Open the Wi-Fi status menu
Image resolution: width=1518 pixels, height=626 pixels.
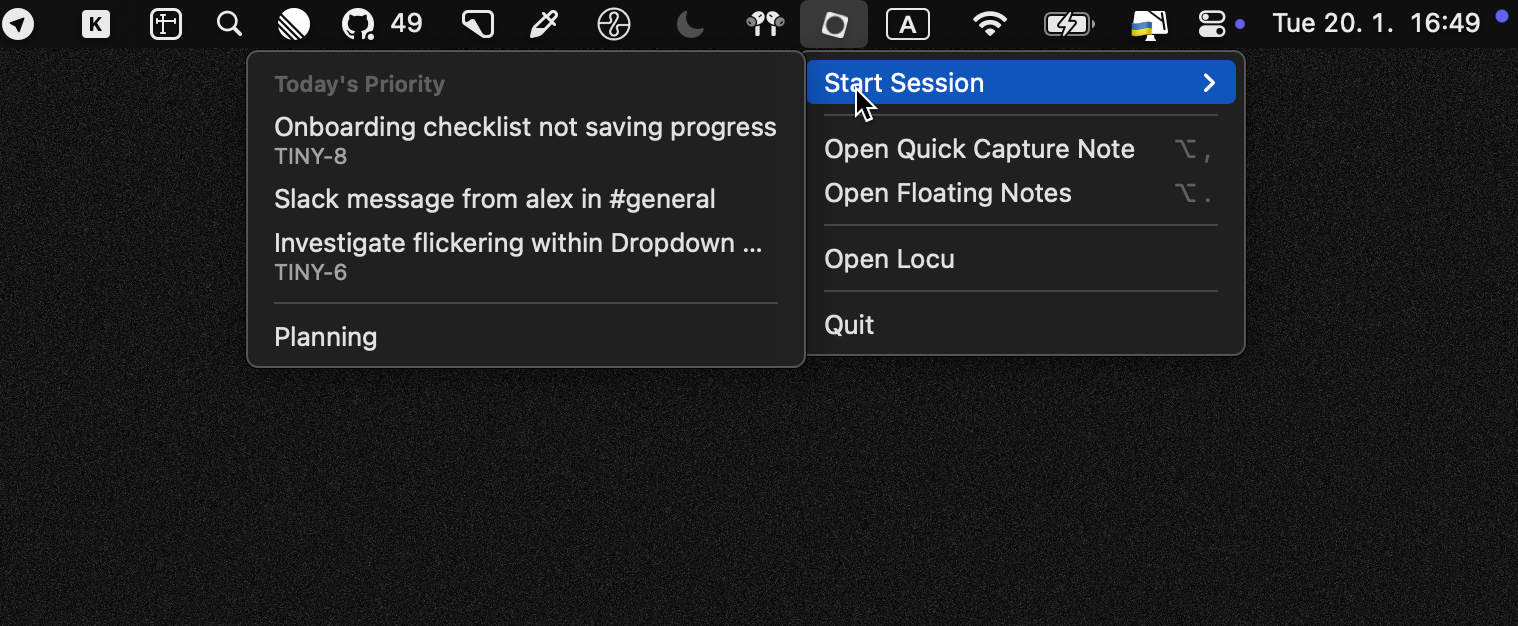coord(990,25)
